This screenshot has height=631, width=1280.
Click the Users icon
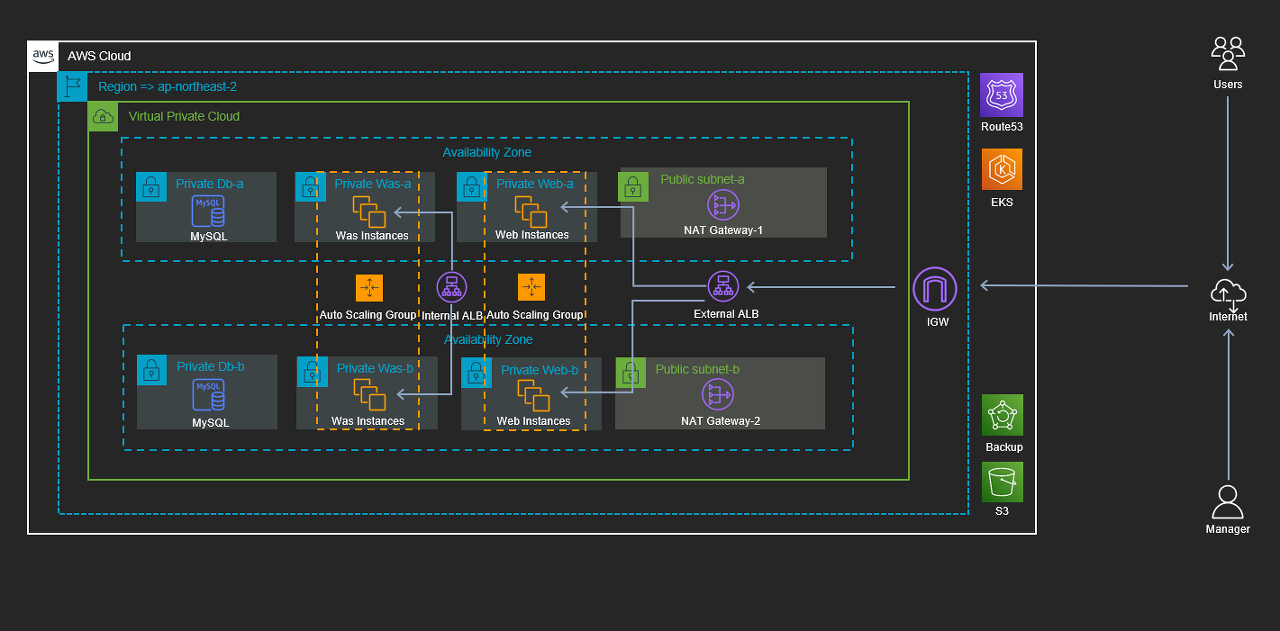1228,53
